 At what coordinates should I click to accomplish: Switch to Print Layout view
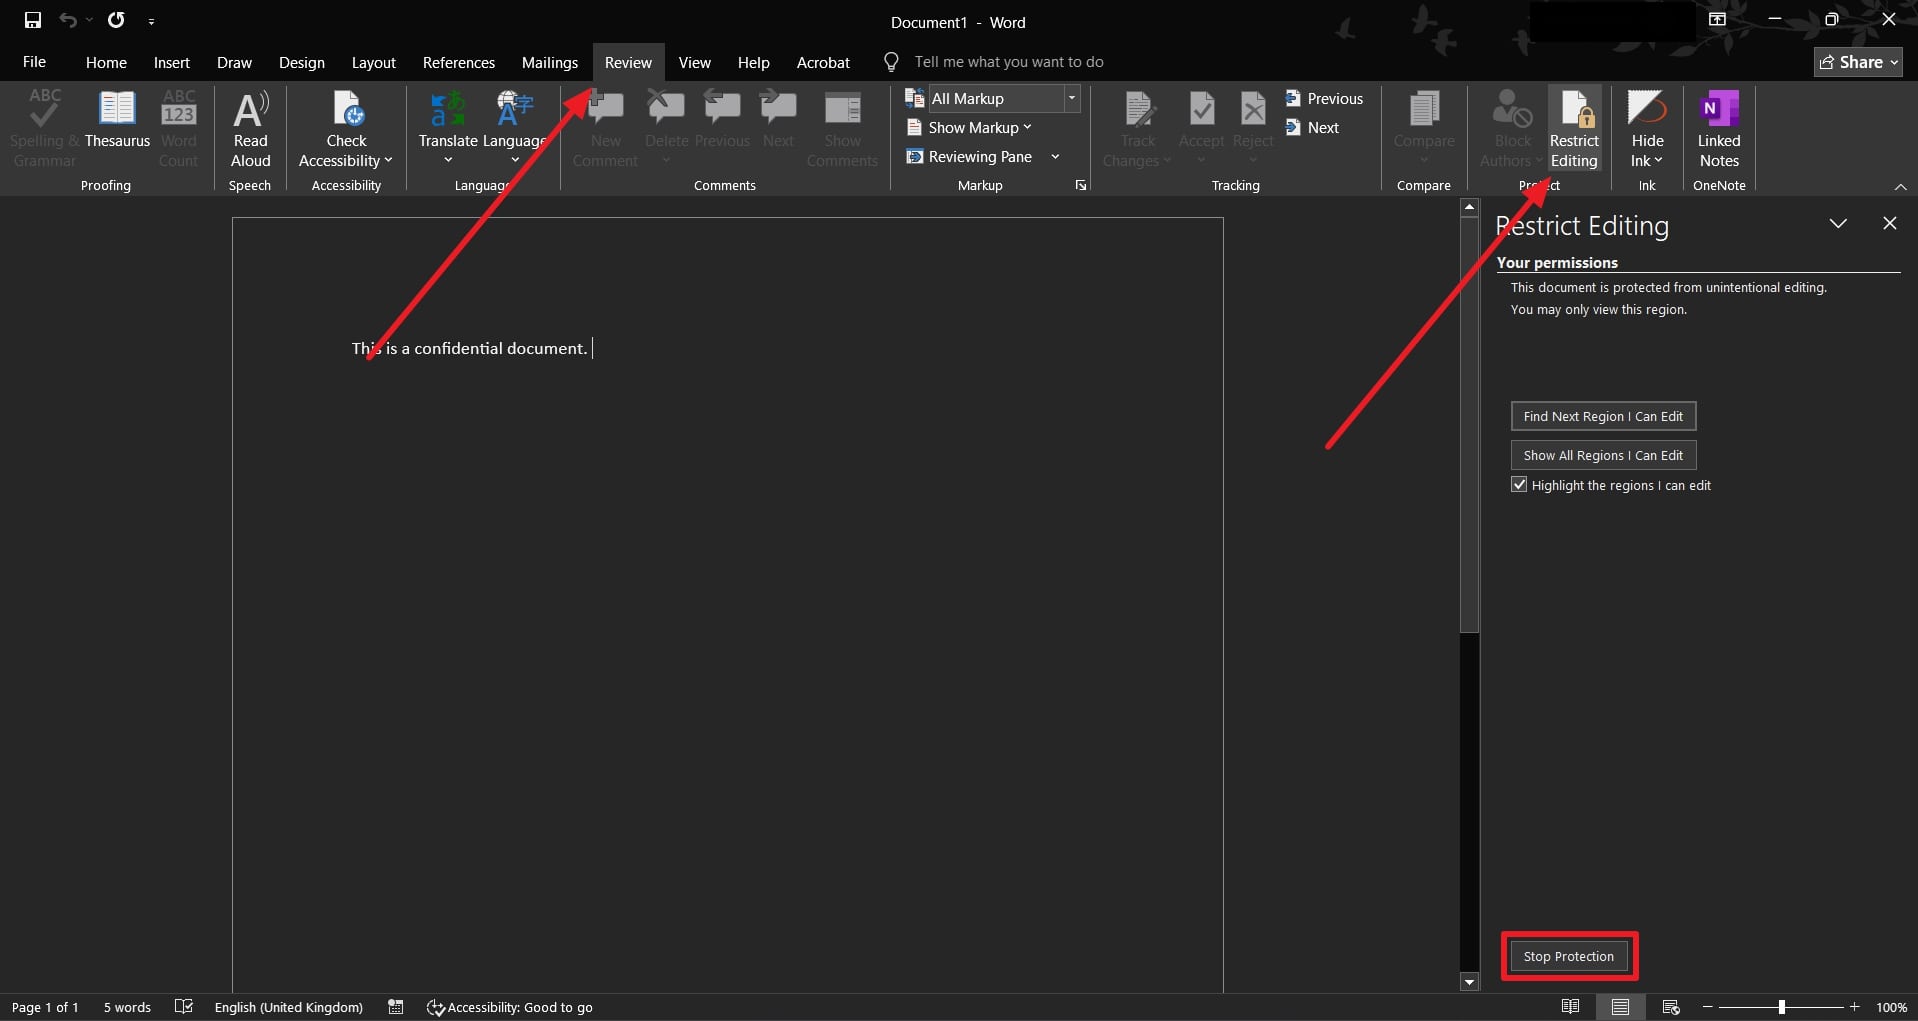(1620, 1007)
